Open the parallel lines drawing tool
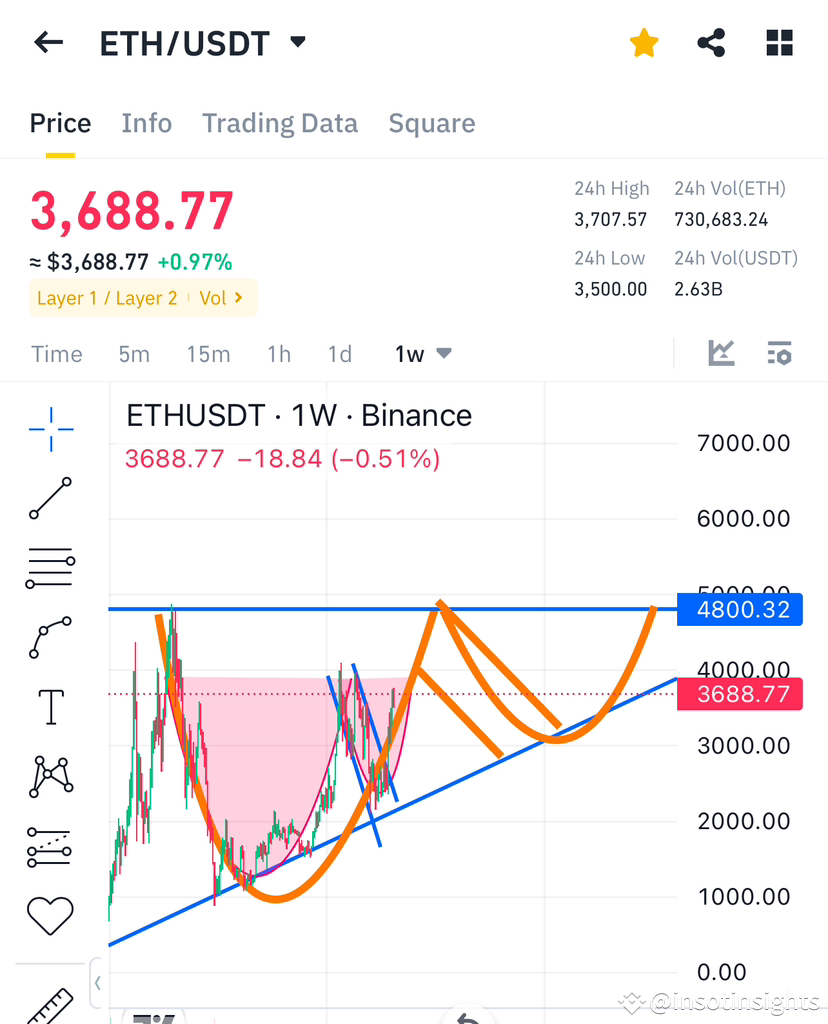 click(x=48, y=567)
